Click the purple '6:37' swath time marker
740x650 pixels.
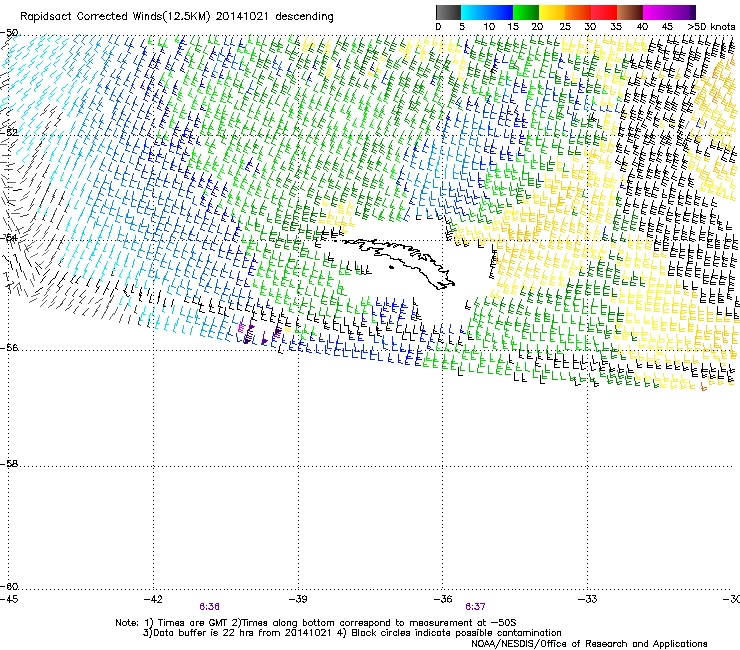pos(475,607)
